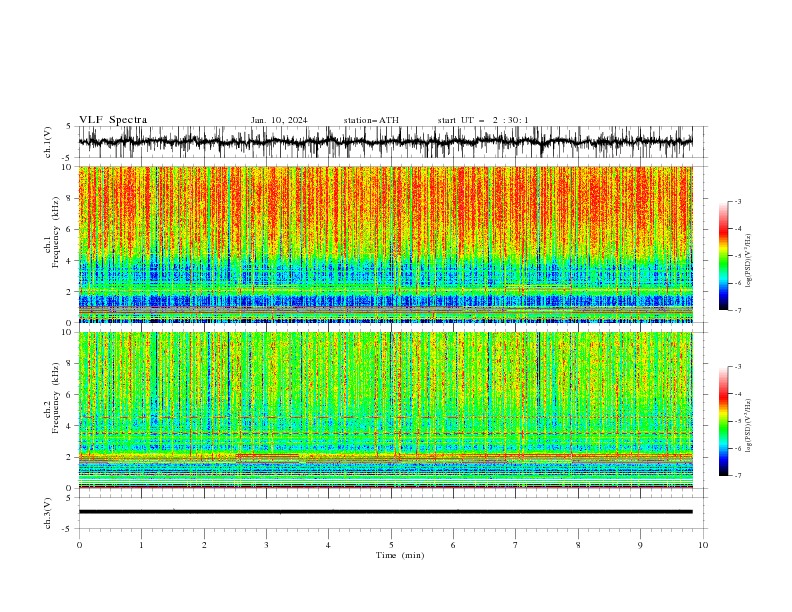Click the ch.2 spectrogram panel
This screenshot has width=792, height=612.
tap(385, 410)
